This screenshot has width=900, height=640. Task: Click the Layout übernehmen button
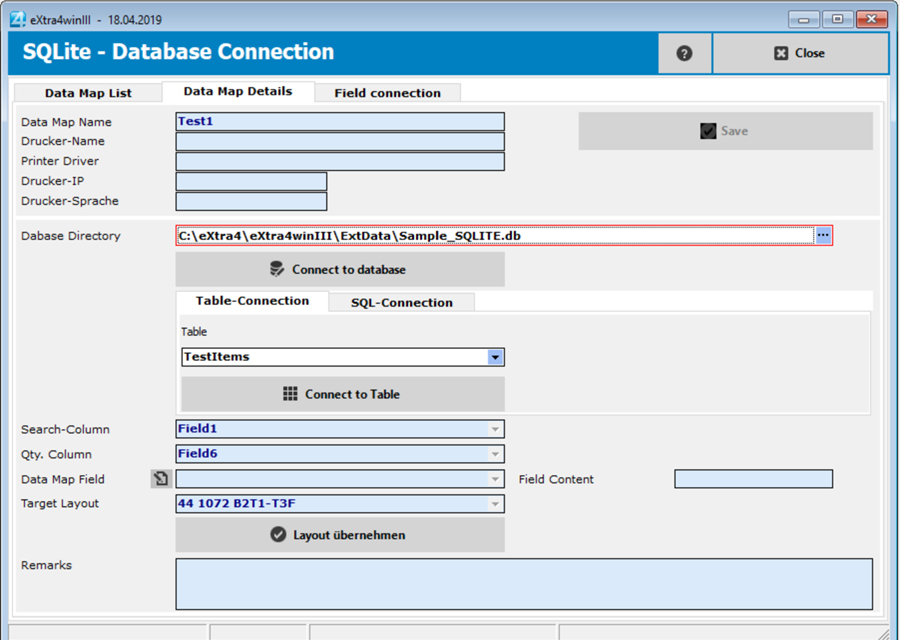[340, 535]
